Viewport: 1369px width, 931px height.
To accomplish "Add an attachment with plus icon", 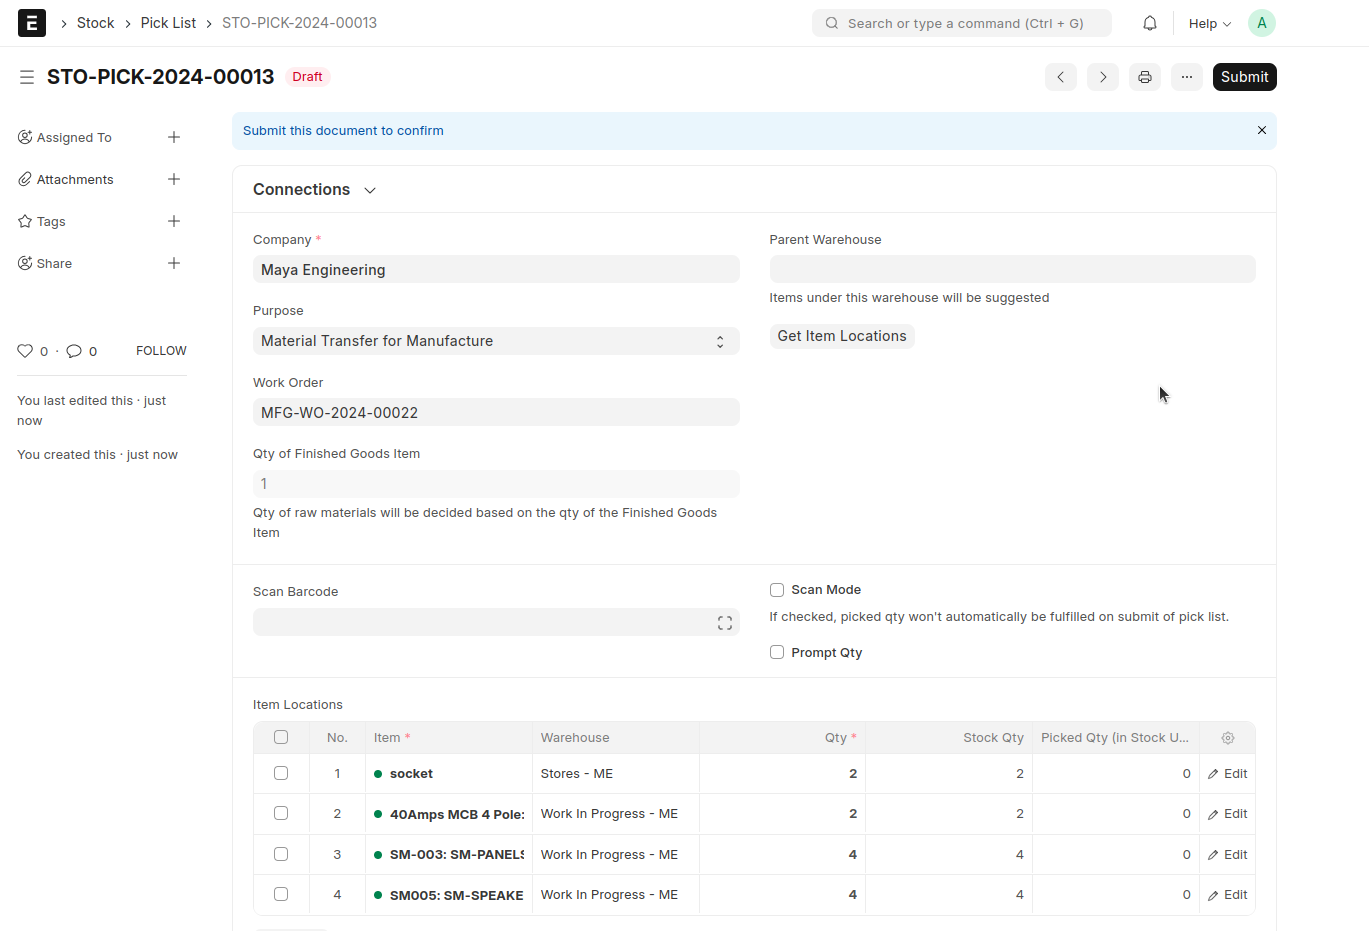I will click(x=174, y=179).
